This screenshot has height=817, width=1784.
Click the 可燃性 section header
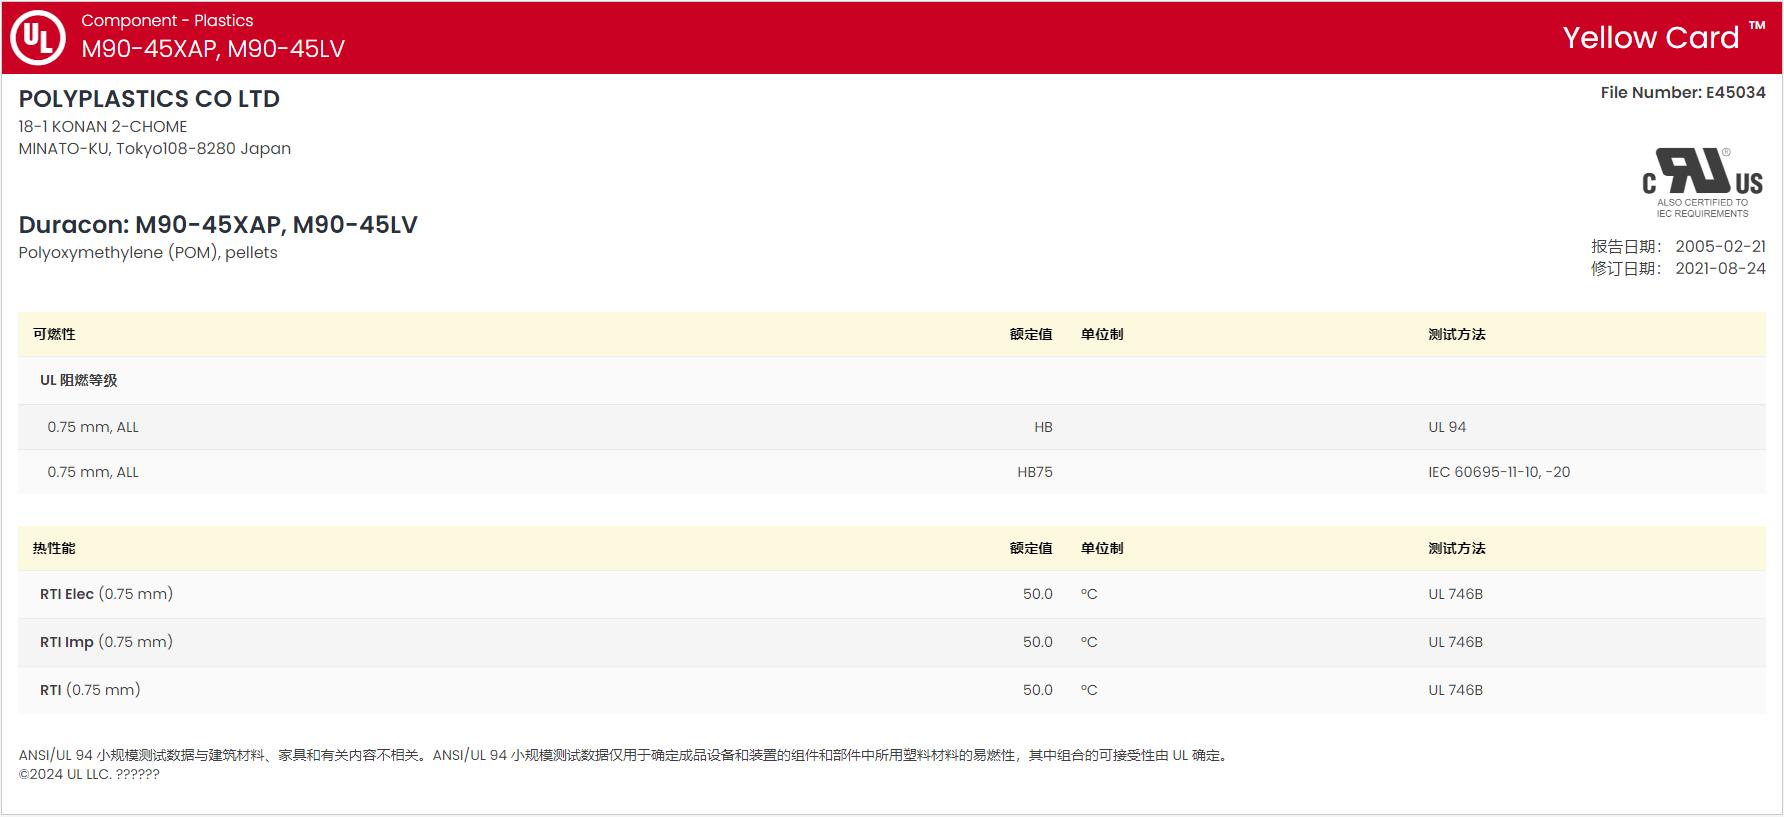pyautogui.click(x=54, y=334)
